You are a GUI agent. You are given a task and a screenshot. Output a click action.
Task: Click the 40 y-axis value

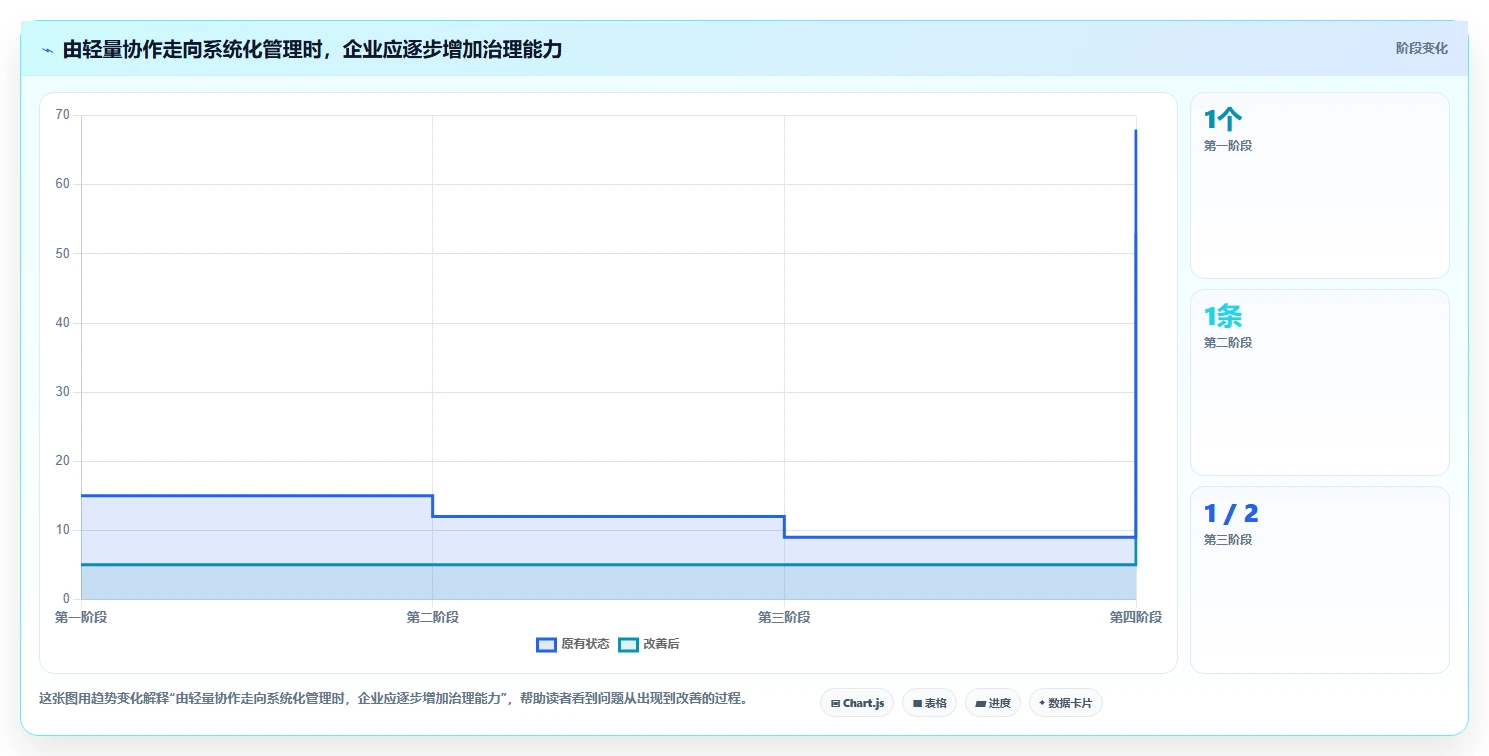[x=63, y=322]
